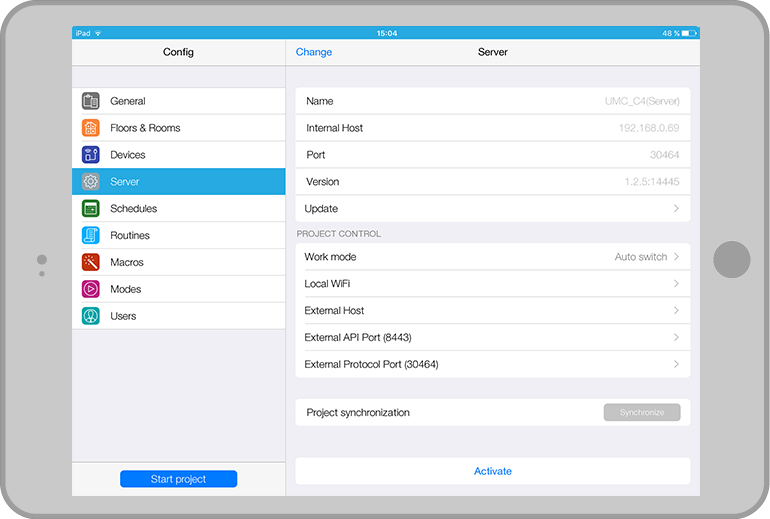Viewport: 770px width, 519px height.
Task: Open Work mode Auto switch selector
Action: 647,257
